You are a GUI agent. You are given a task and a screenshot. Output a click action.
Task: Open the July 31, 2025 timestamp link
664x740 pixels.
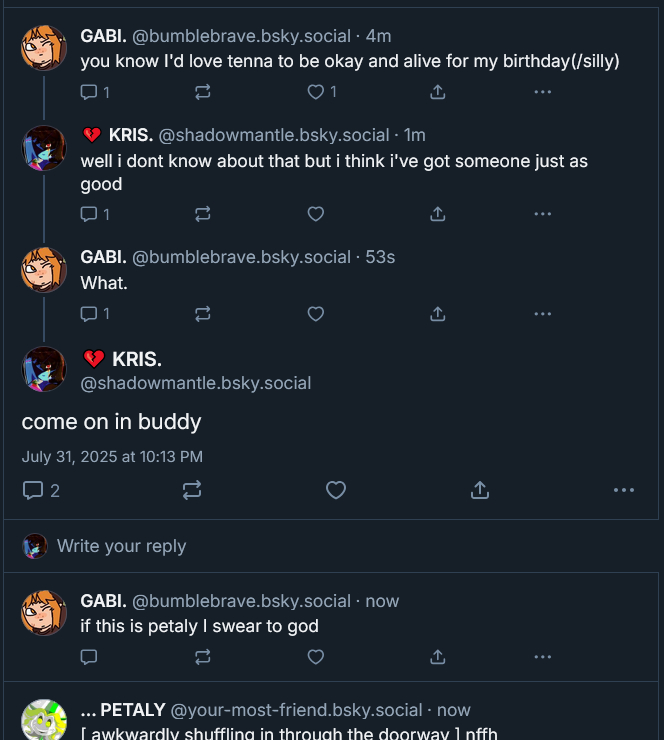[x=112, y=457]
